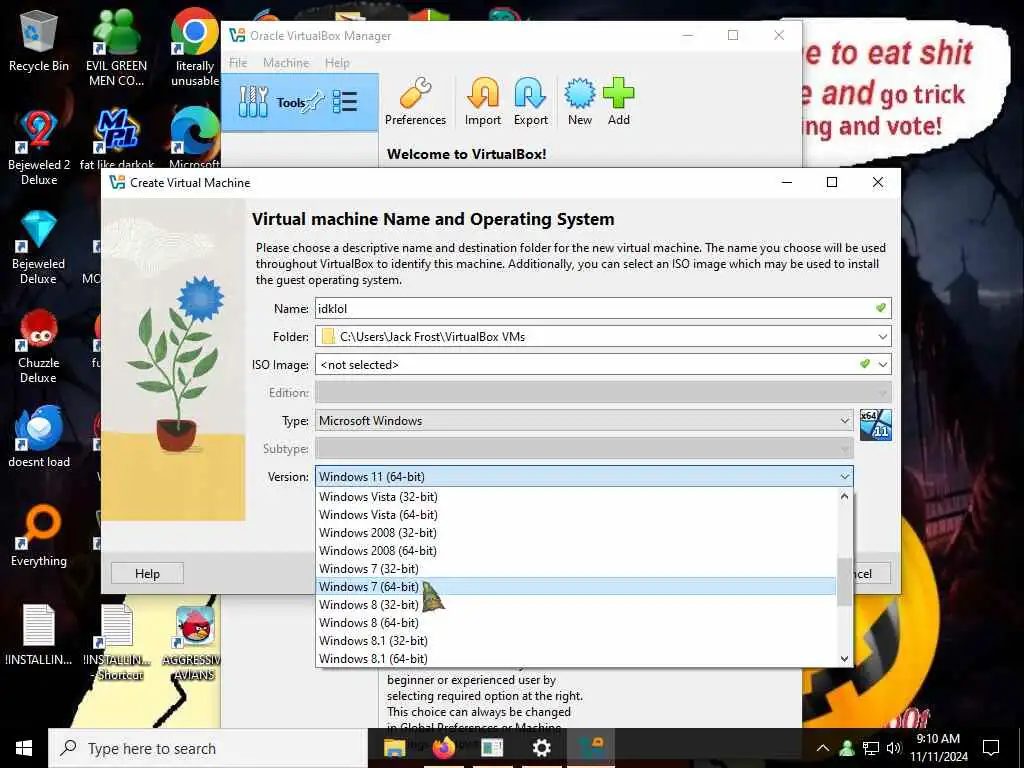Expand the Folder path dropdown
The image size is (1024, 768).
[882, 337]
